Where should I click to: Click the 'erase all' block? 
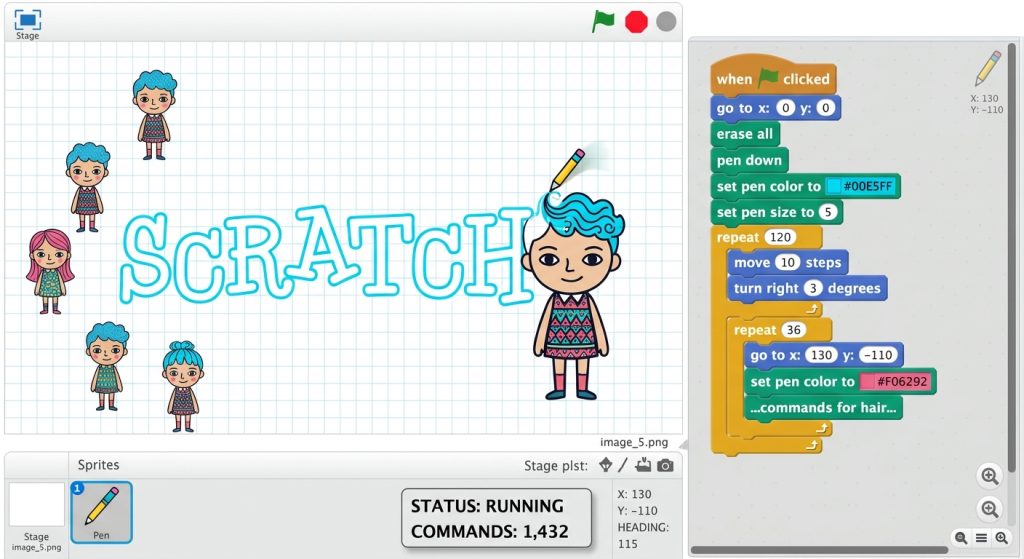pyautogui.click(x=744, y=134)
